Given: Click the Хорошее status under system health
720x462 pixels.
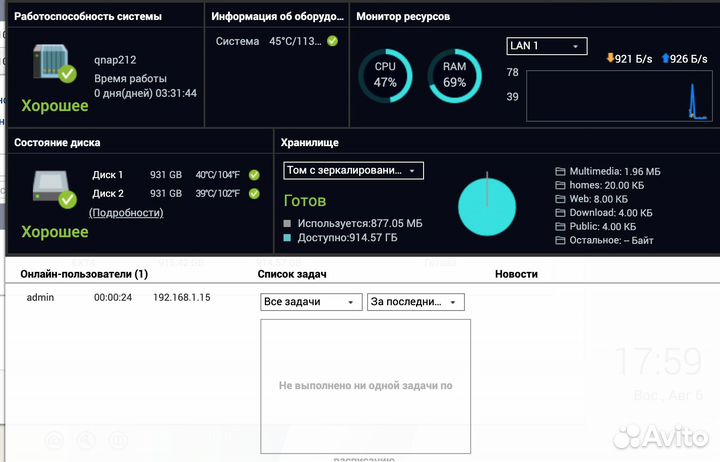Looking at the screenshot, I should point(55,106).
